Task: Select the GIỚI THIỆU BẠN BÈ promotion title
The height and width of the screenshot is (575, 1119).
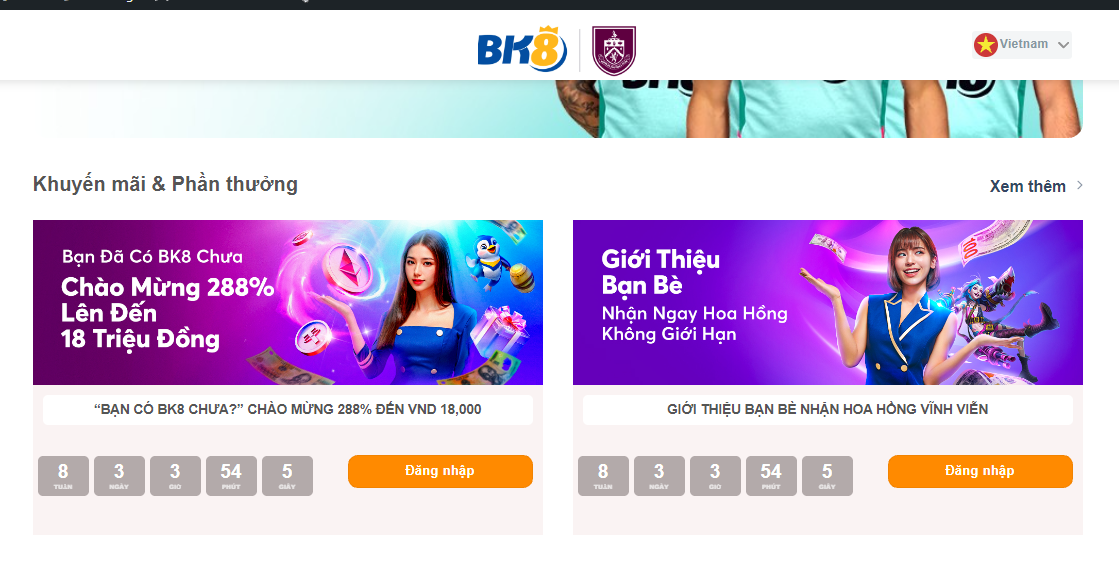Action: (828, 409)
